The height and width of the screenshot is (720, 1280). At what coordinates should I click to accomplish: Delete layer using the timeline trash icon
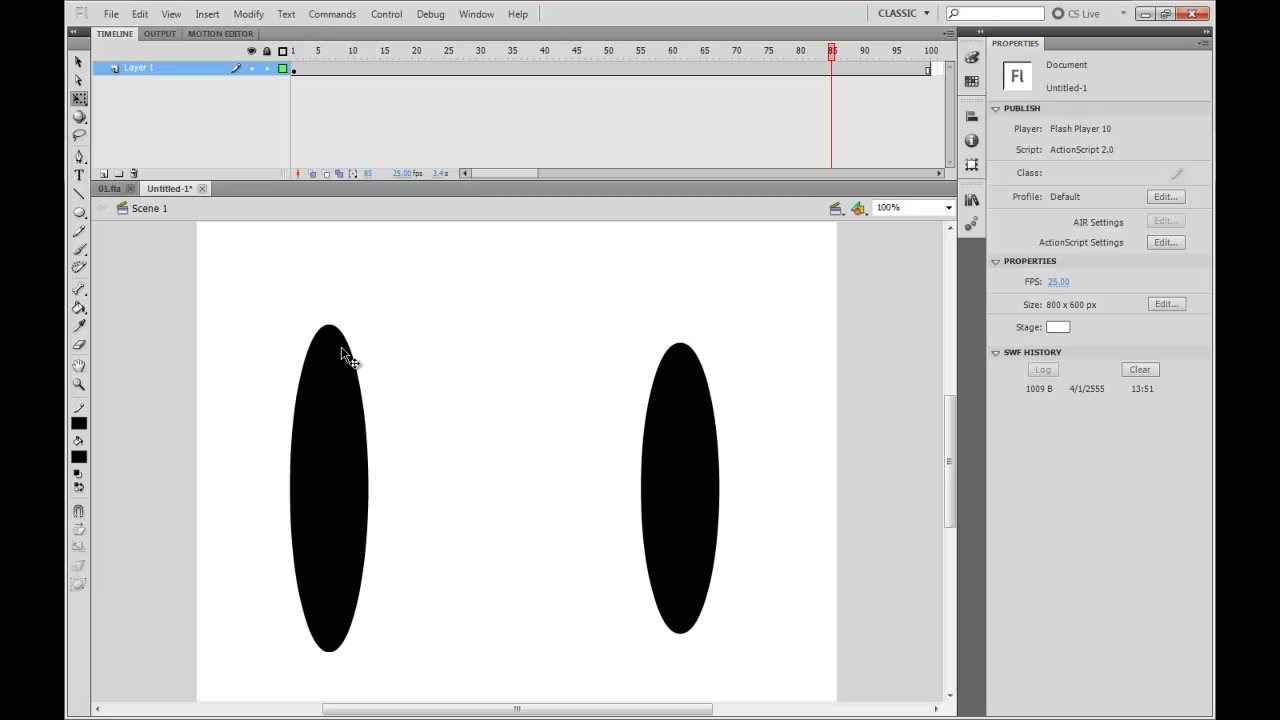coord(134,173)
